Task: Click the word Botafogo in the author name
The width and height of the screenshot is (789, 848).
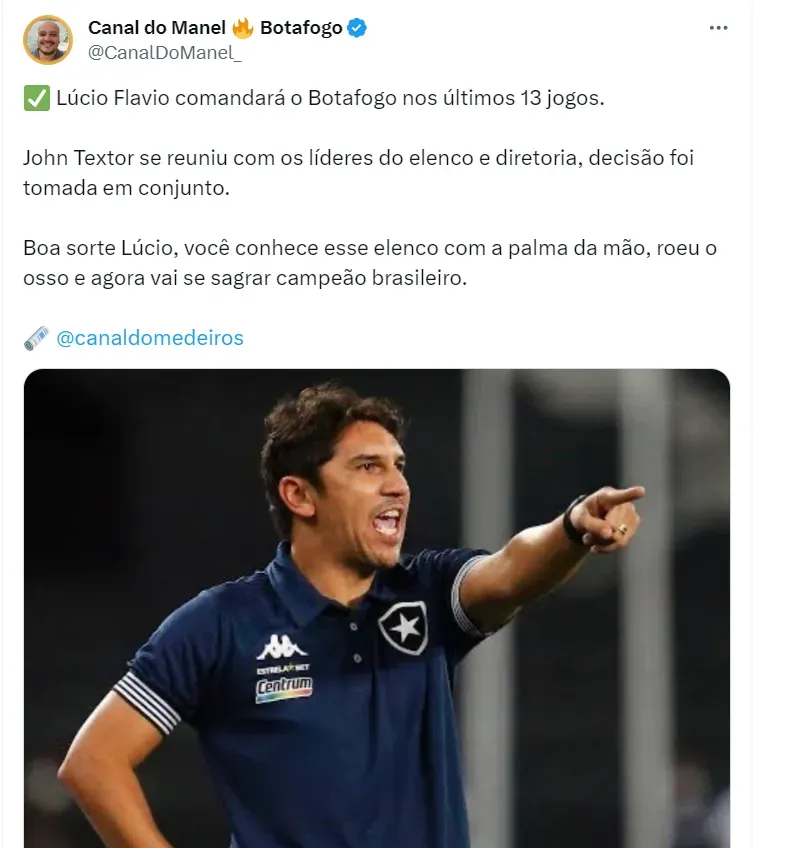Action: coord(300,28)
